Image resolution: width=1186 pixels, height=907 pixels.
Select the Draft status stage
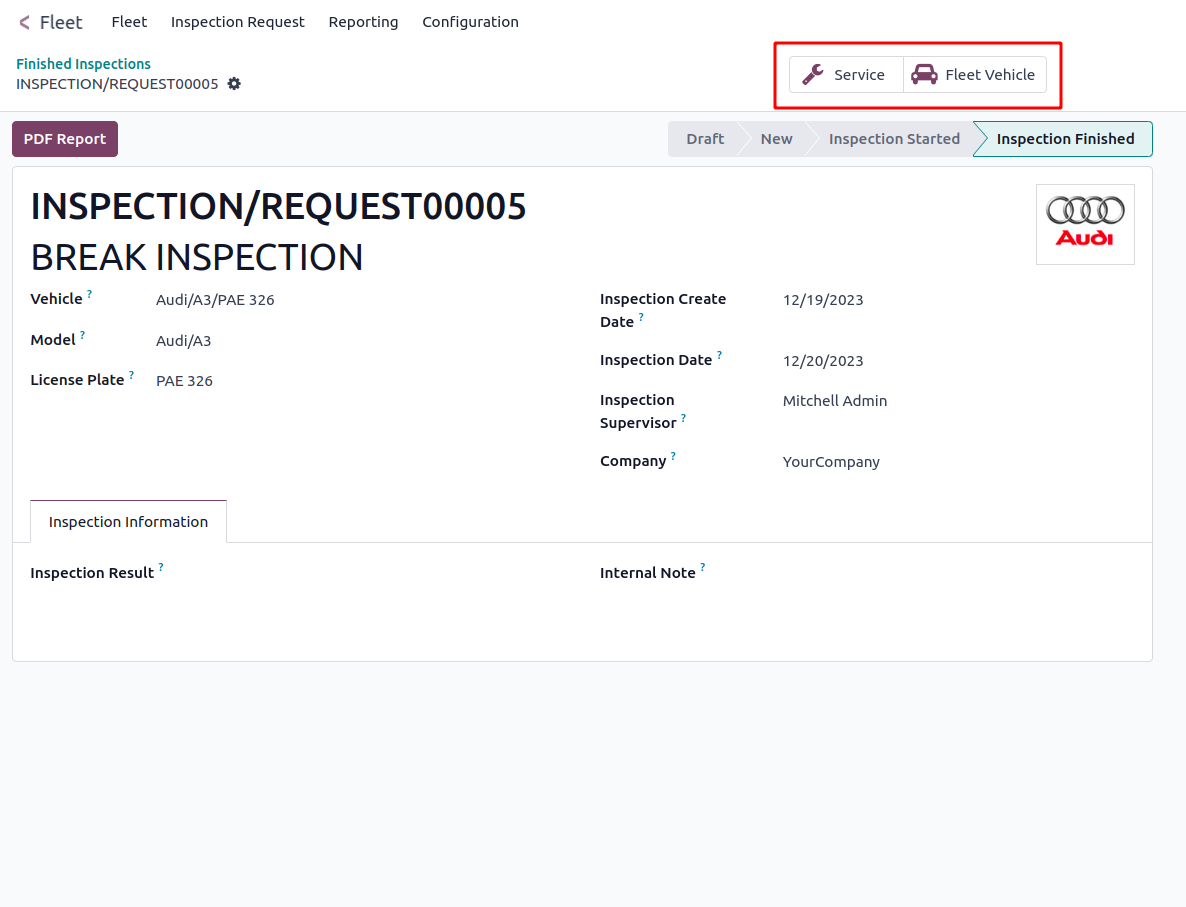[705, 139]
